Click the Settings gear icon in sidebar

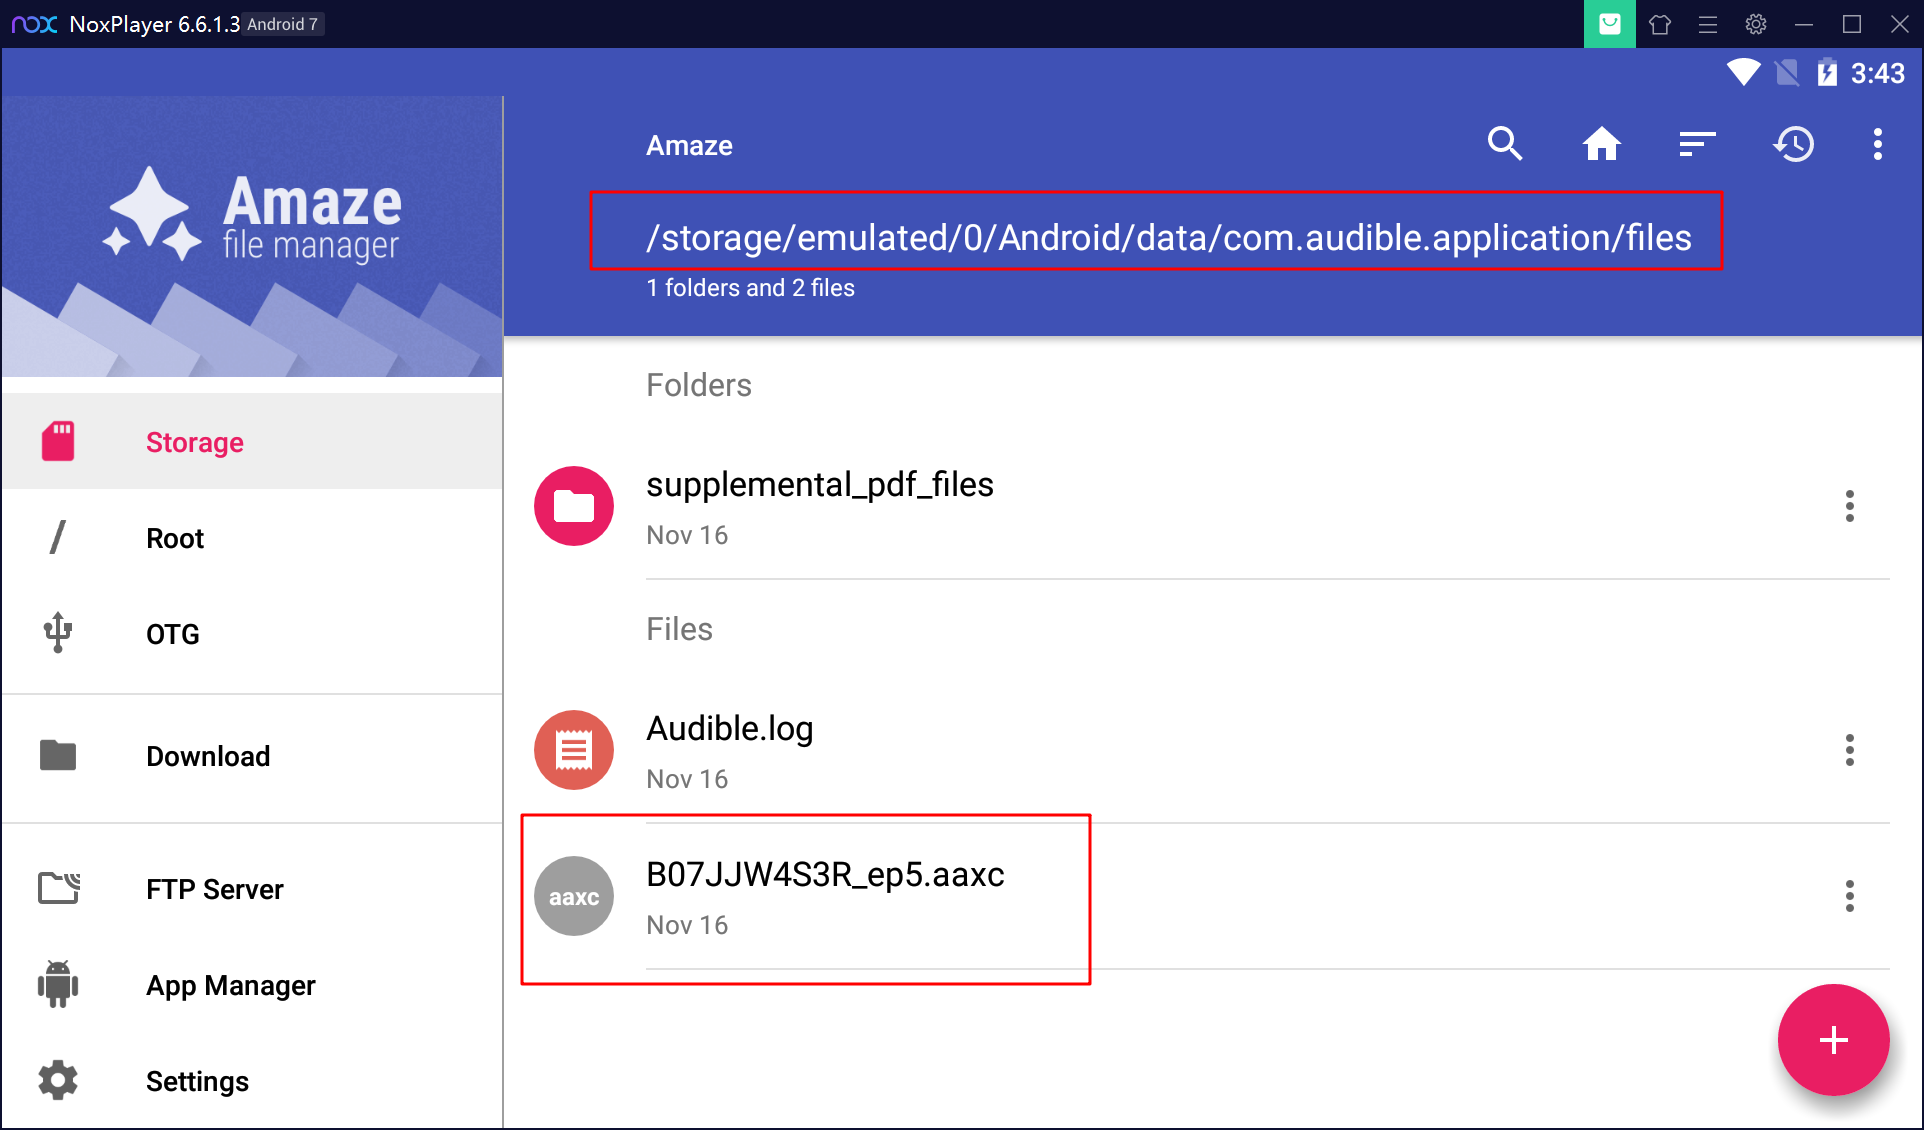pyautogui.click(x=58, y=1080)
